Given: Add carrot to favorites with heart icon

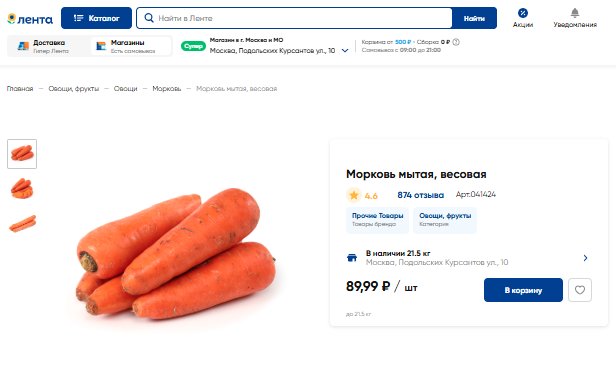Looking at the screenshot, I should pos(580,290).
